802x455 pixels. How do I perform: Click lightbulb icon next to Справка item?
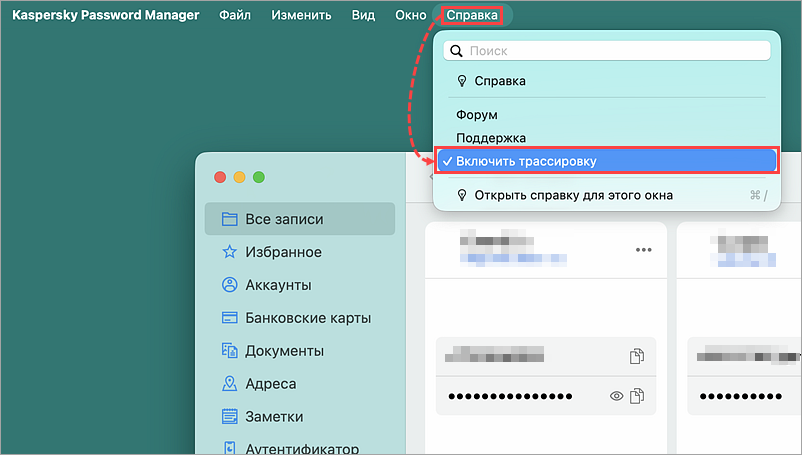click(x=462, y=81)
